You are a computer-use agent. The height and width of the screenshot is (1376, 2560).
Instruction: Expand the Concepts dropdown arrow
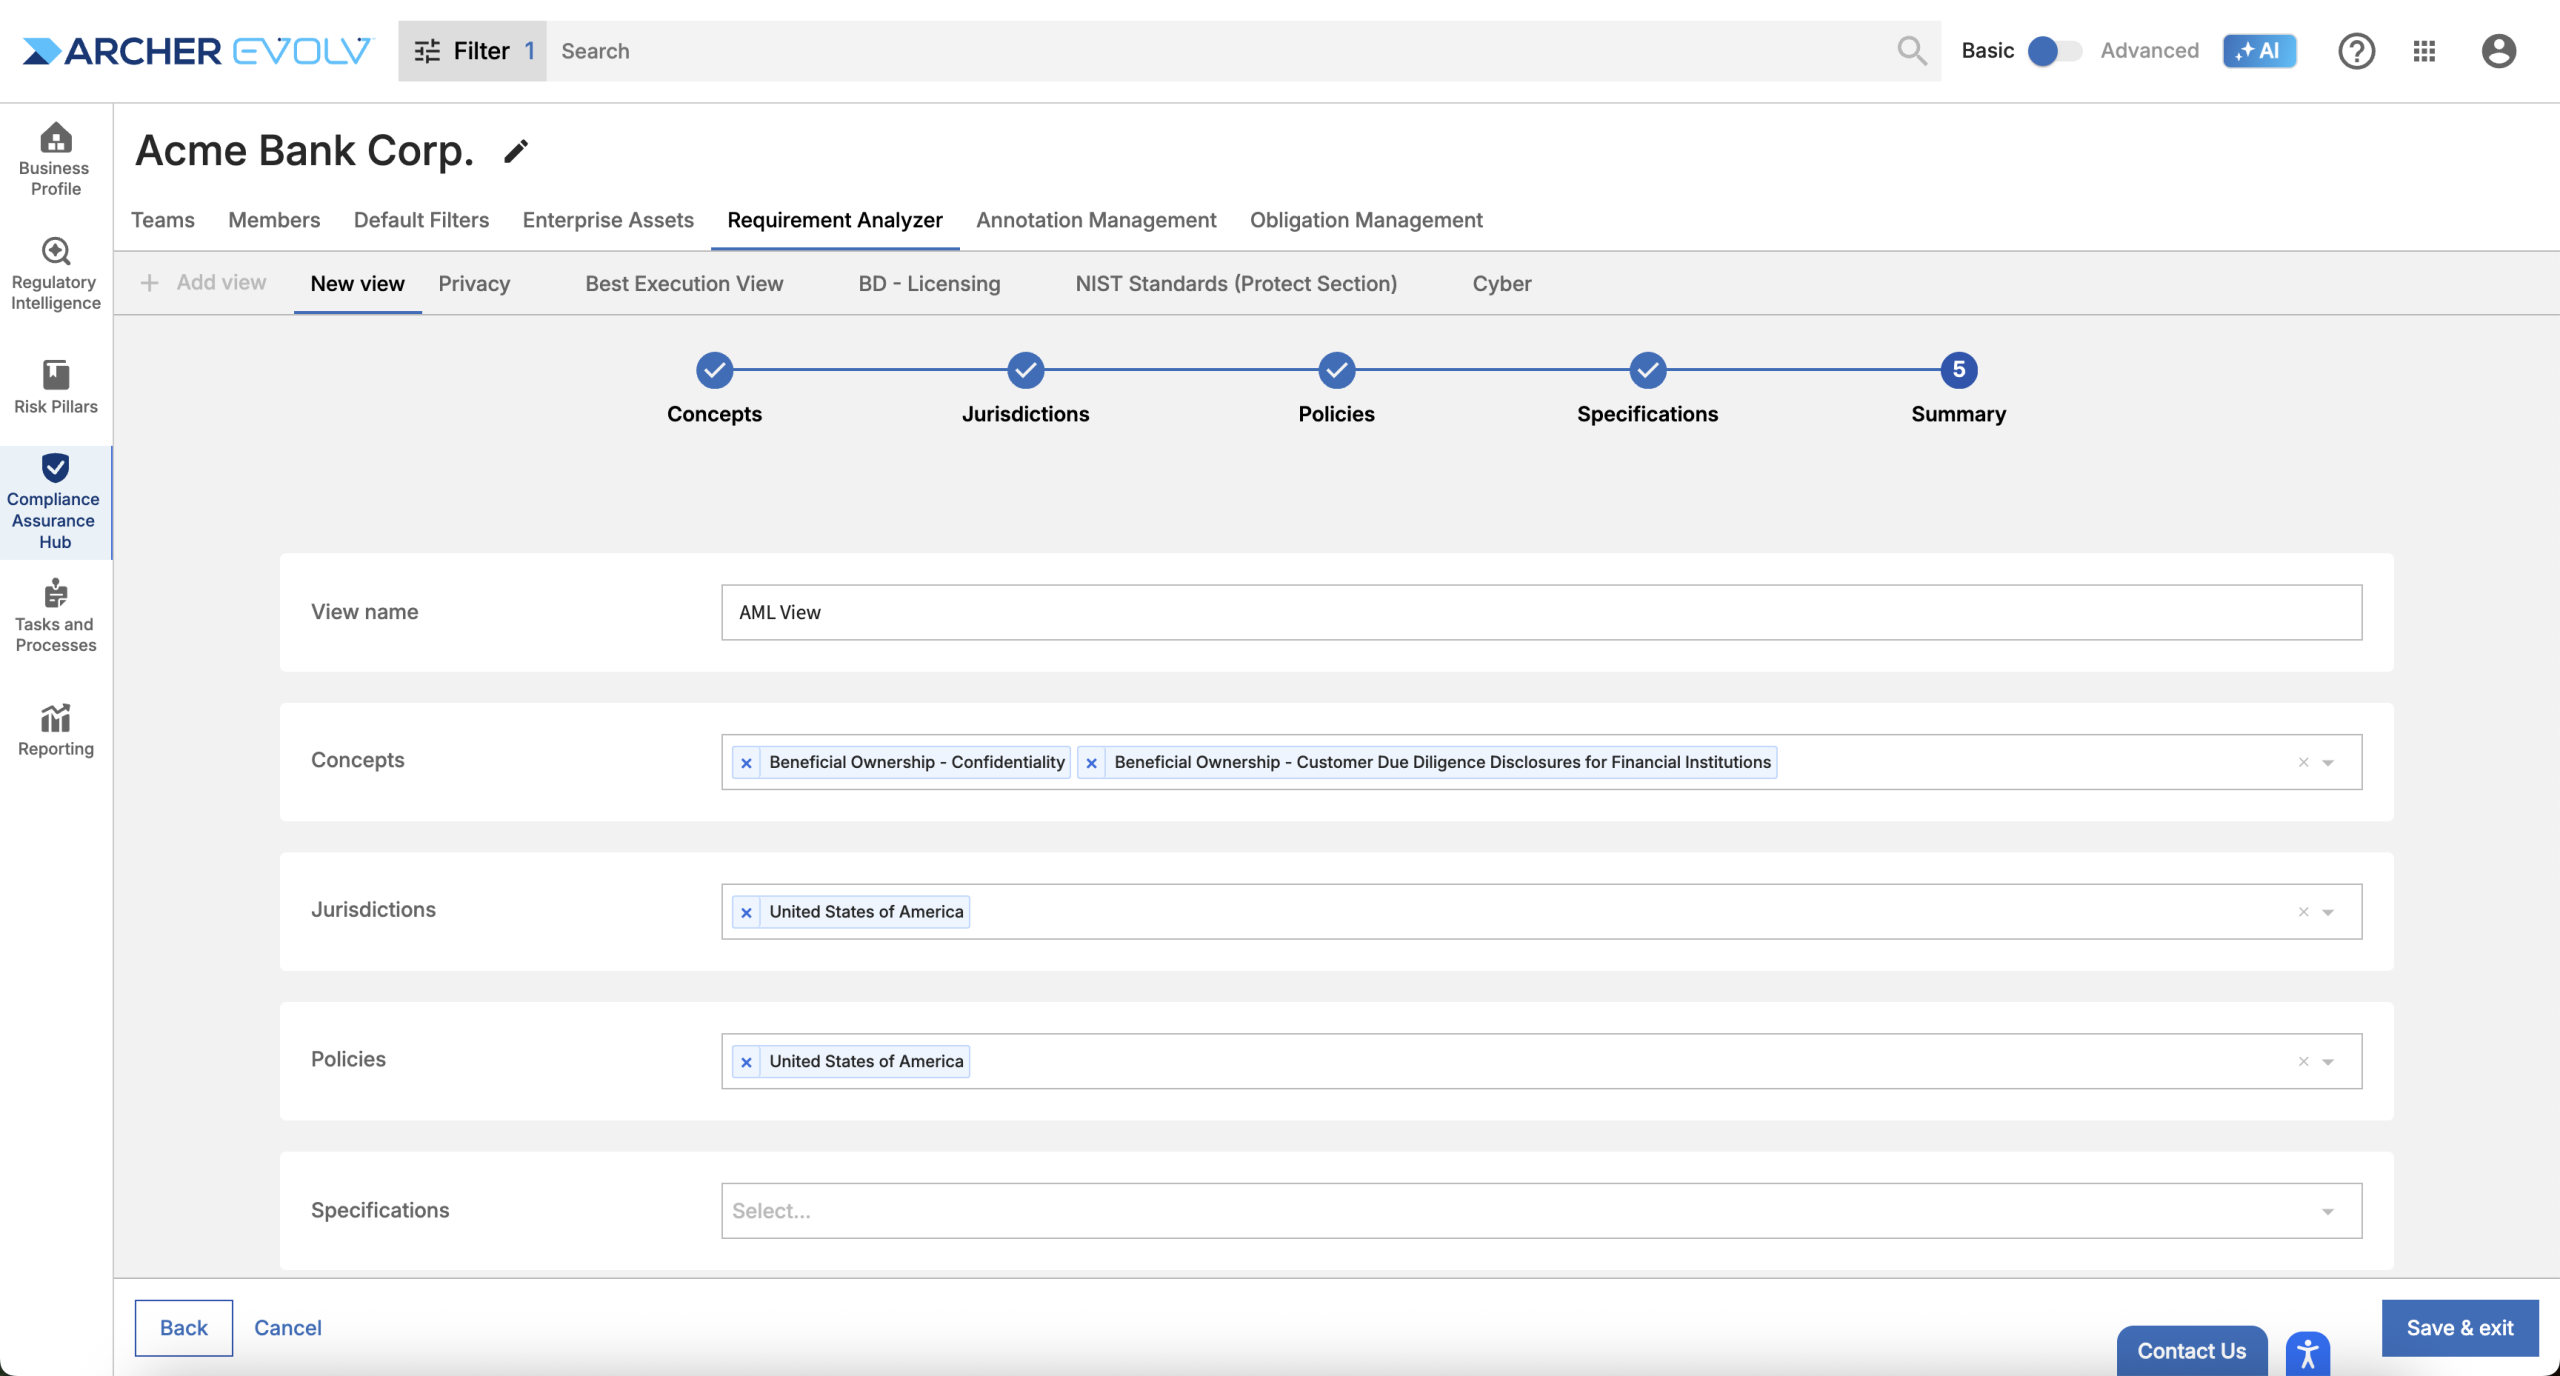[2327, 763]
